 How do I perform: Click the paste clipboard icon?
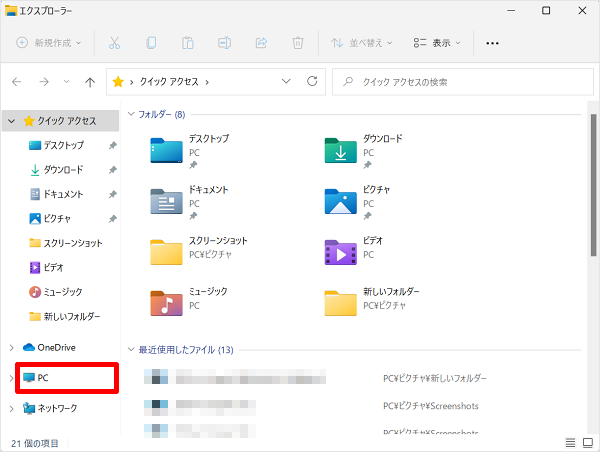[x=187, y=43]
